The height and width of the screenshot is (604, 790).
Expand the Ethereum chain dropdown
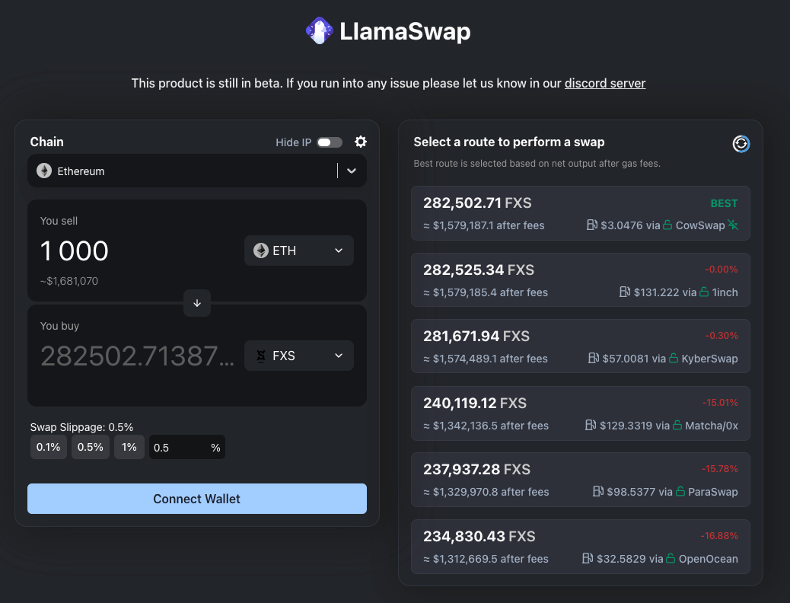click(x=351, y=171)
